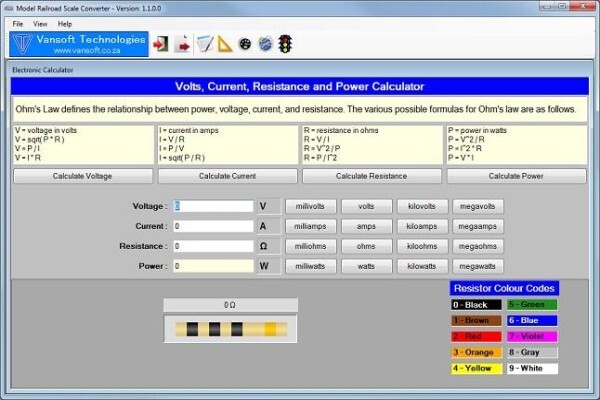The width and height of the screenshot is (600, 400).
Task: Click the 9 - White colour code
Action: pyautogui.click(x=532, y=368)
